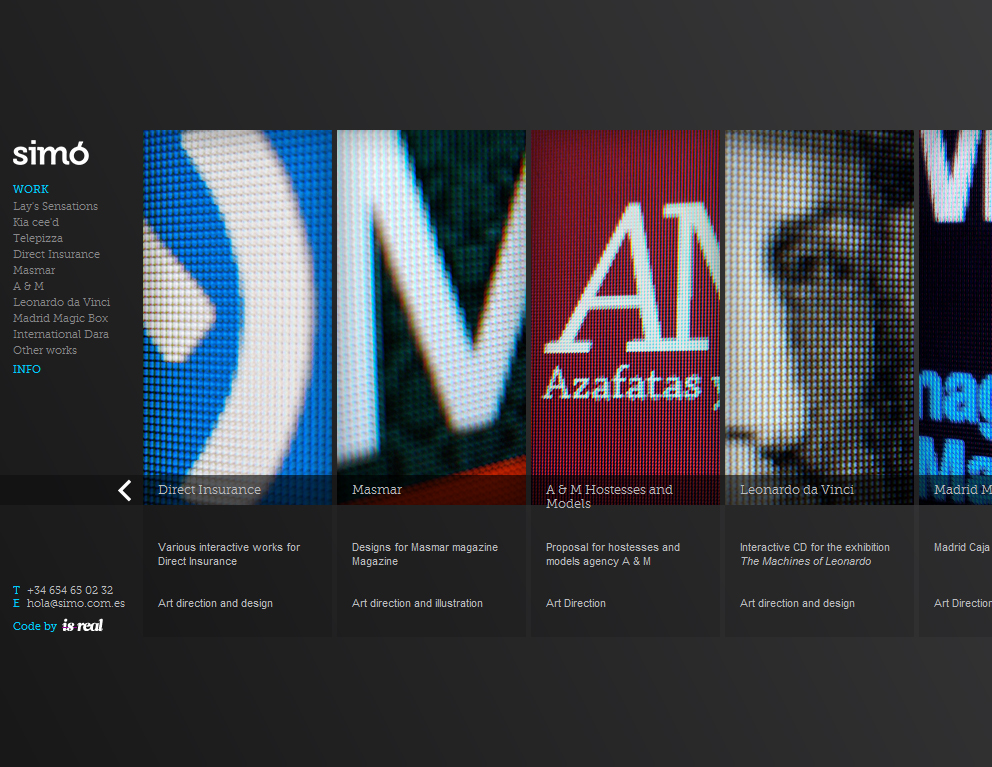
Task: Select Masmar in sidebar menu
Action: [x=34, y=270]
